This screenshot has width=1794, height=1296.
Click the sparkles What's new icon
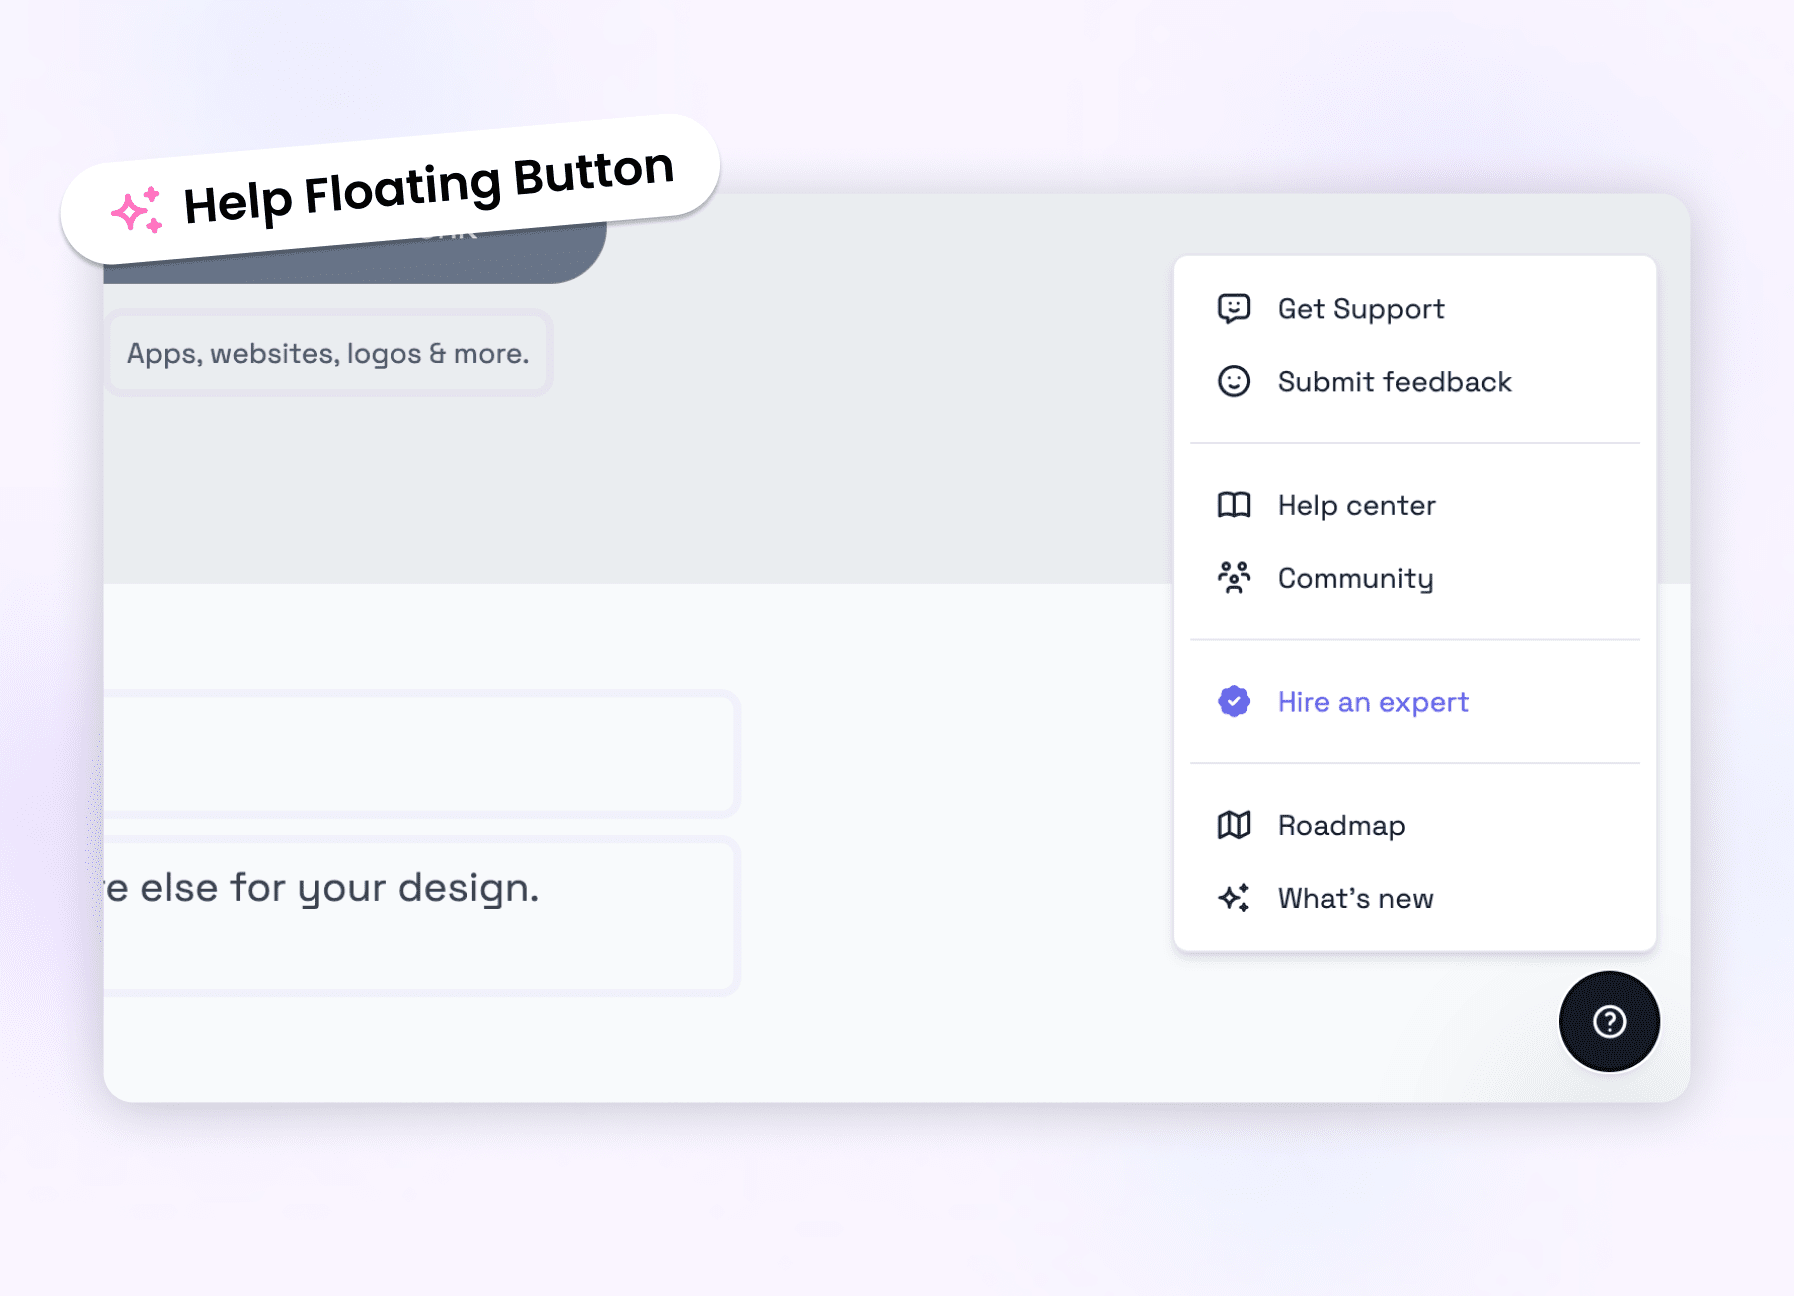[1234, 898]
